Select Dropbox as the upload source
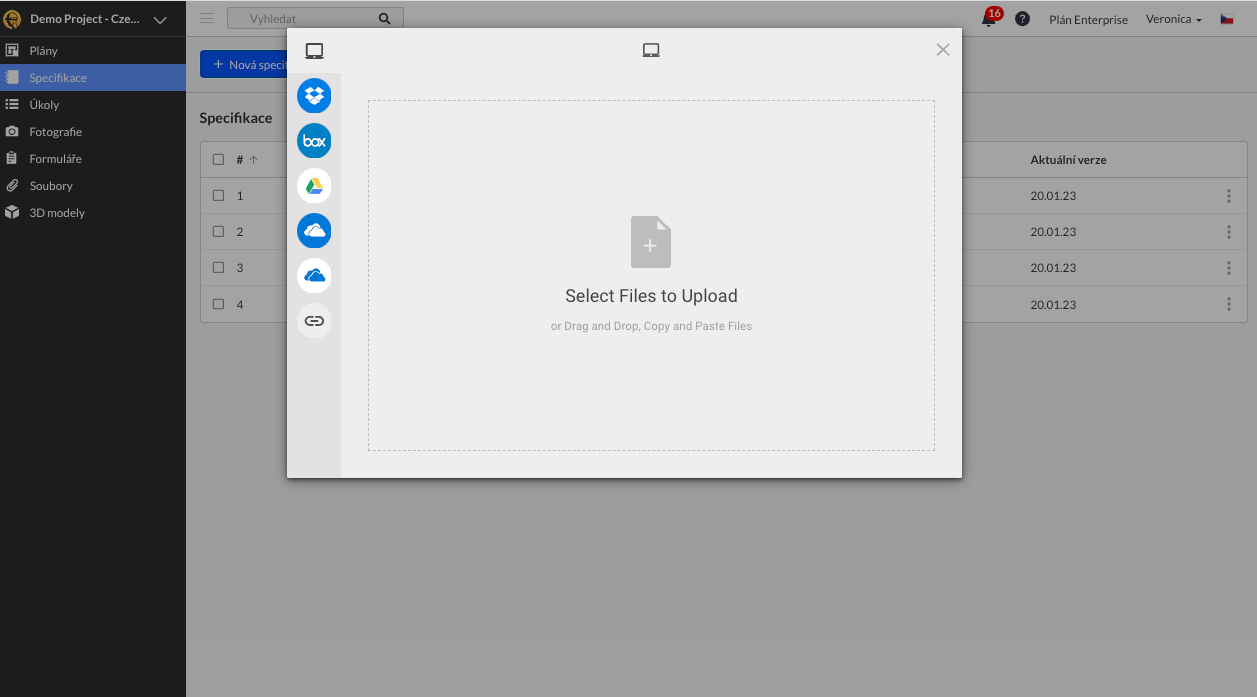The height and width of the screenshot is (697, 1257). (x=314, y=96)
